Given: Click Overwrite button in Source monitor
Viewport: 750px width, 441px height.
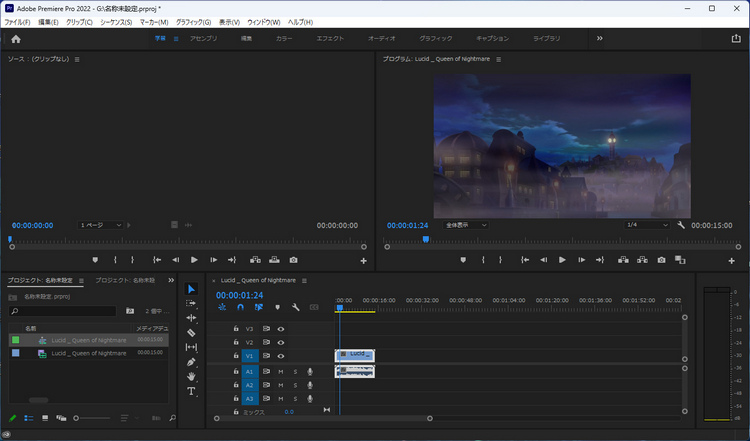Looking at the screenshot, I should tap(274, 260).
